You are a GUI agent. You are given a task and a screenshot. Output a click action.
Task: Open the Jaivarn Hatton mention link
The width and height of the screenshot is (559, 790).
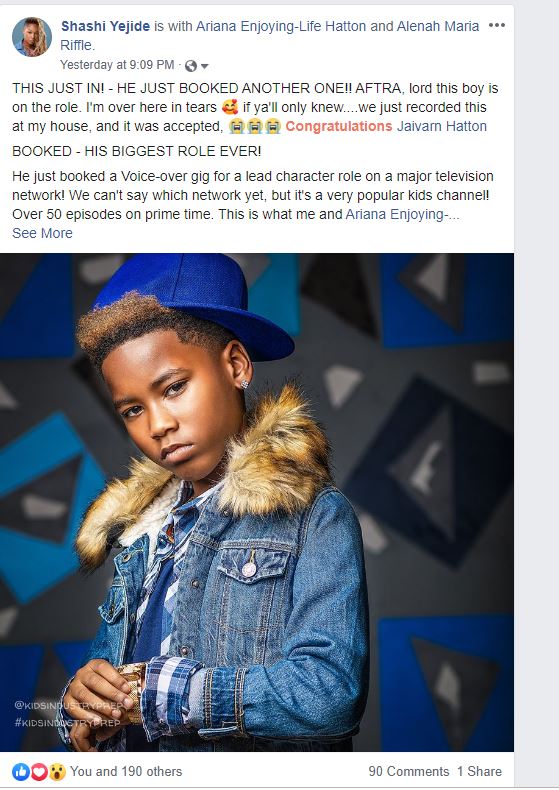[442, 126]
